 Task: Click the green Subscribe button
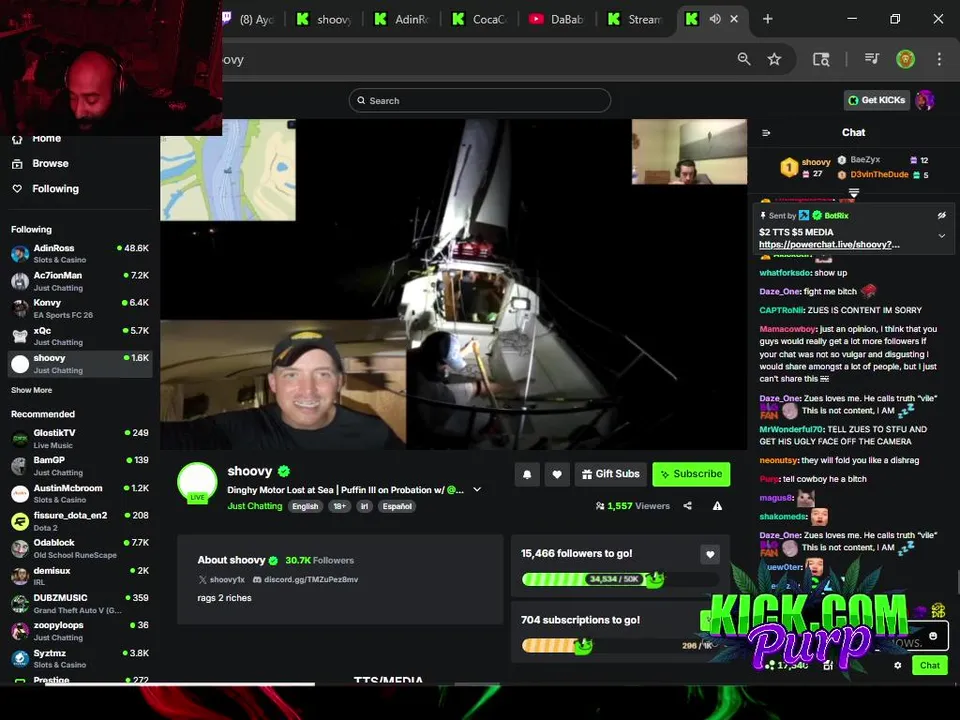click(x=691, y=474)
